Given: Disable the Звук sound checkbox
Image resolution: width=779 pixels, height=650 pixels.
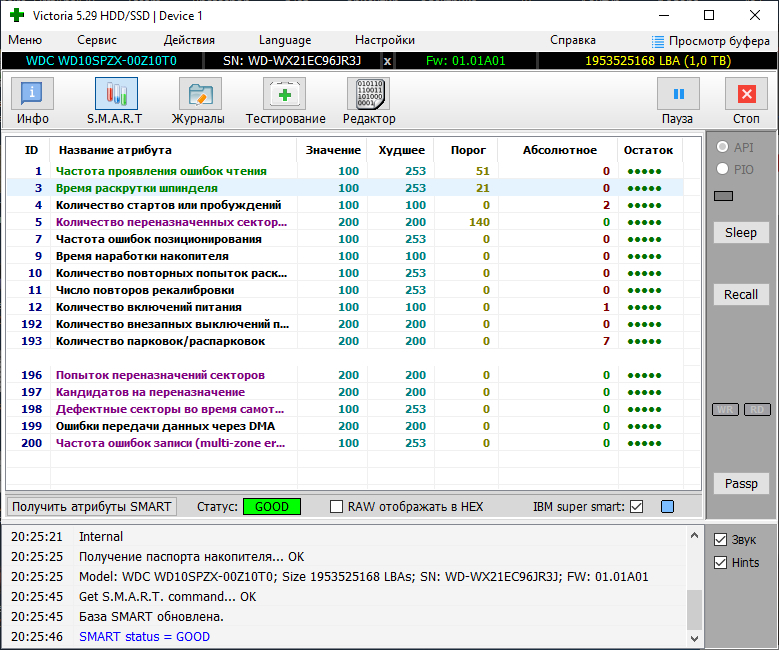Looking at the screenshot, I should [720, 540].
